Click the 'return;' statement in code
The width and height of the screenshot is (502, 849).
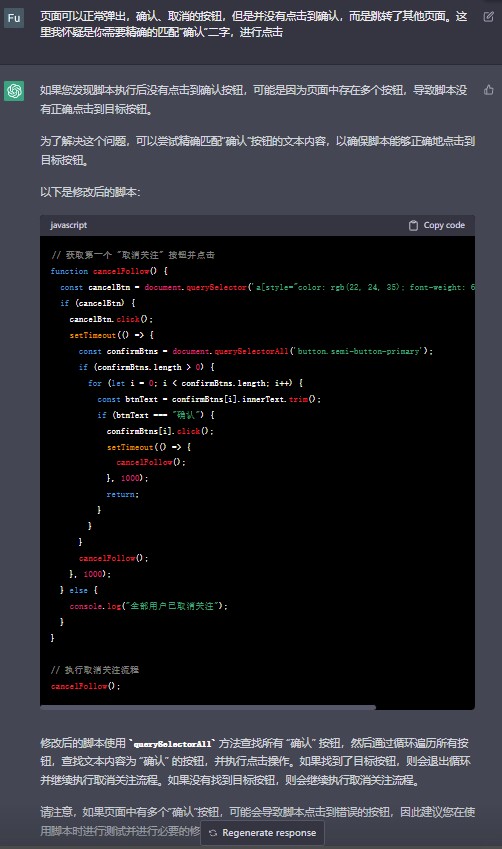123,494
